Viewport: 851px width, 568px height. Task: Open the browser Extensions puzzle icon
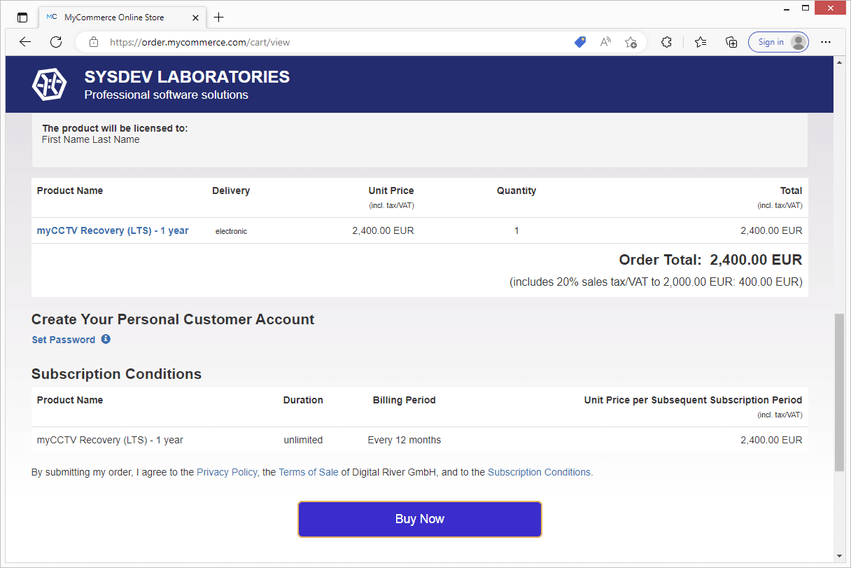667,42
